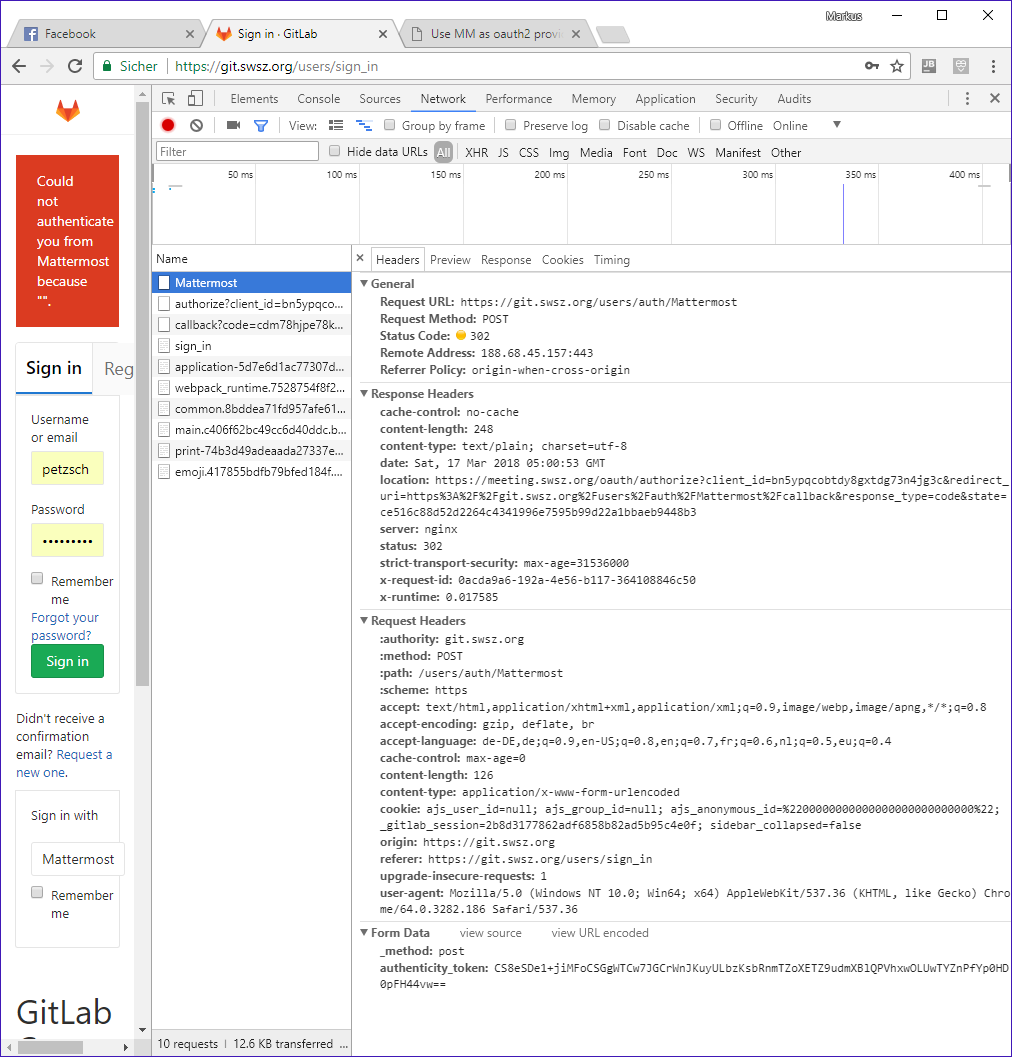
Task: View the Cookies tab
Action: click(562, 260)
